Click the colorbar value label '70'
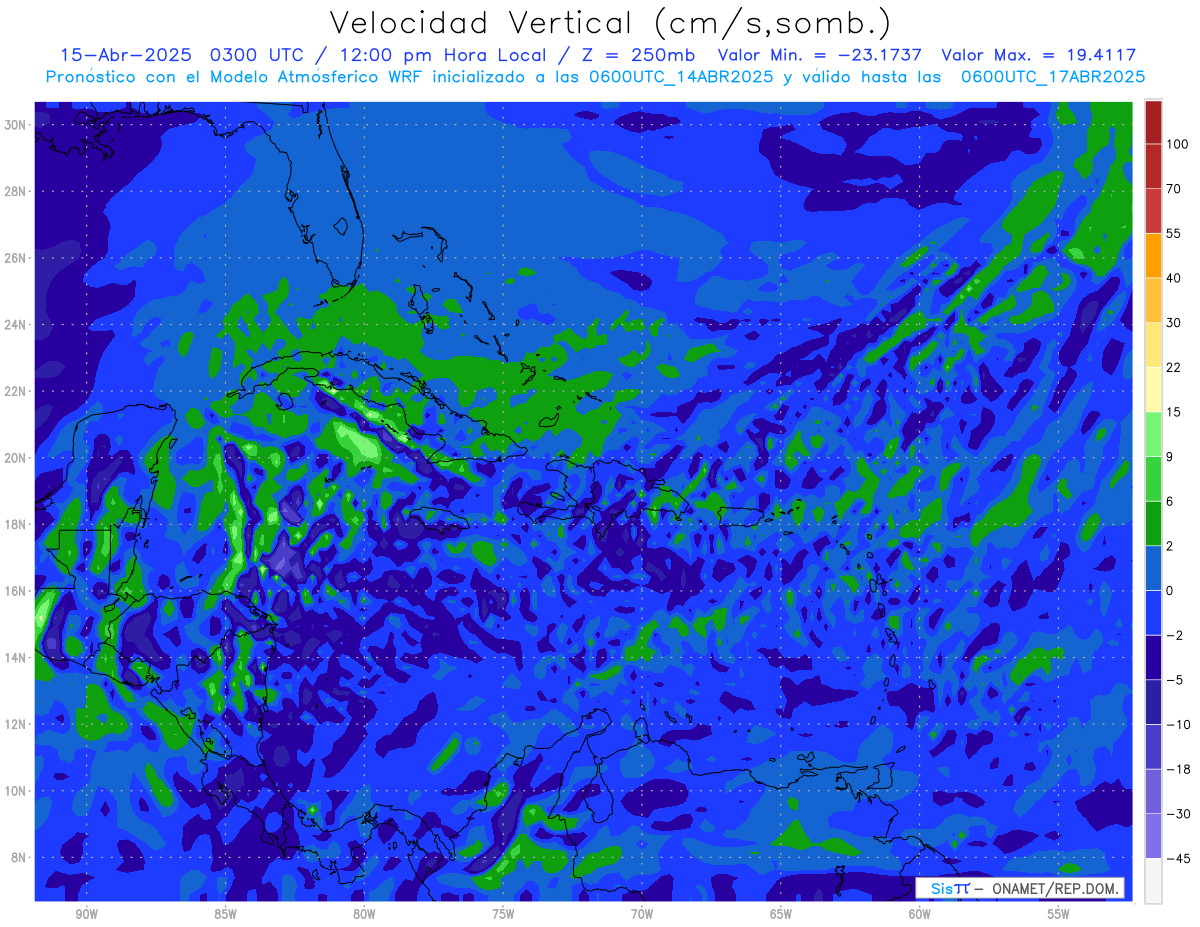The width and height of the screenshot is (1200, 927). (x=1174, y=189)
